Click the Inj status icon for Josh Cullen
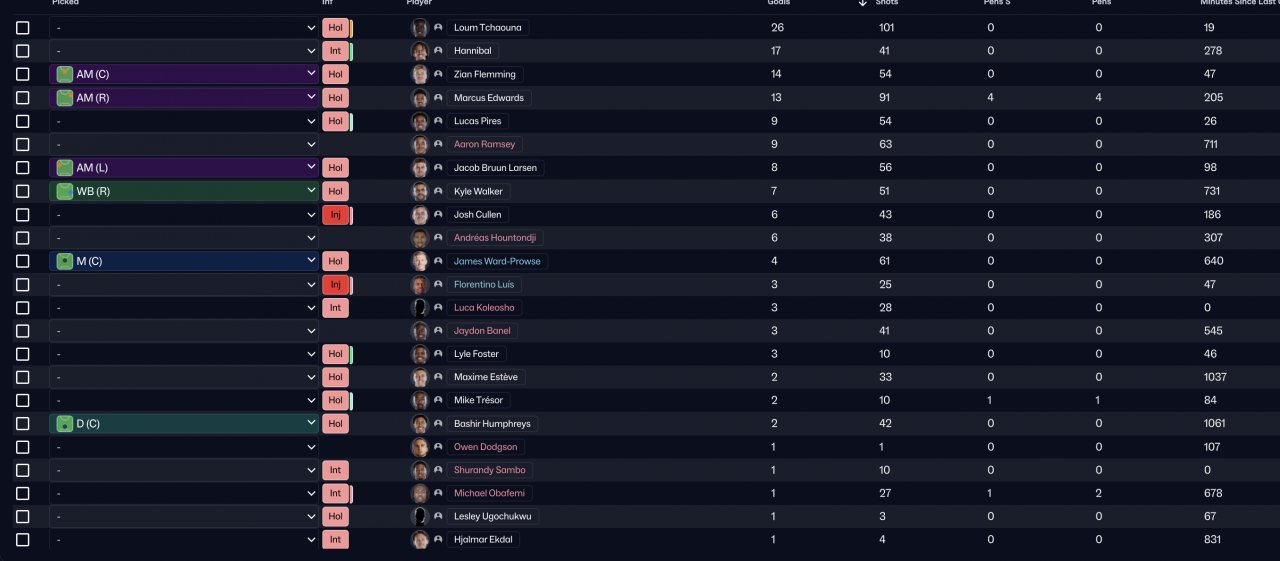Viewport: 1280px width, 561px height. [x=335, y=215]
